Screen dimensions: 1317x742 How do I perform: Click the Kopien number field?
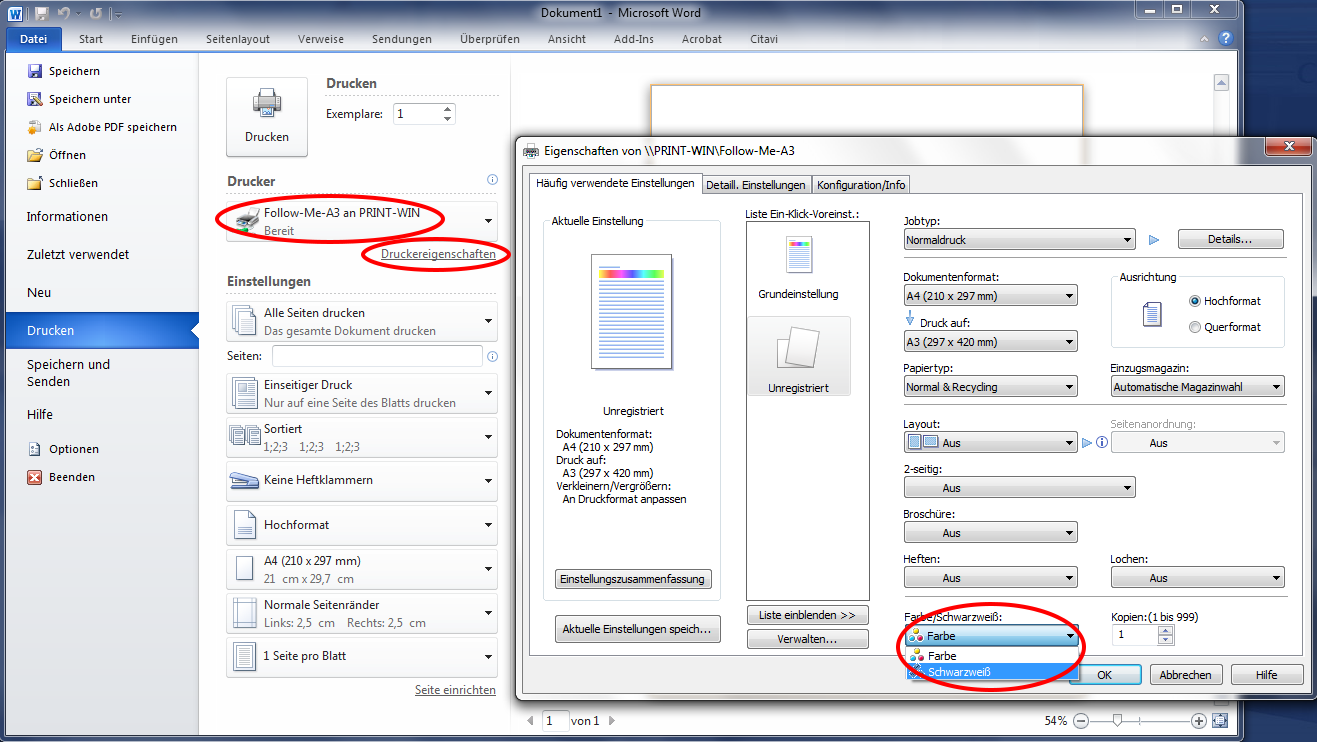[x=1134, y=635]
